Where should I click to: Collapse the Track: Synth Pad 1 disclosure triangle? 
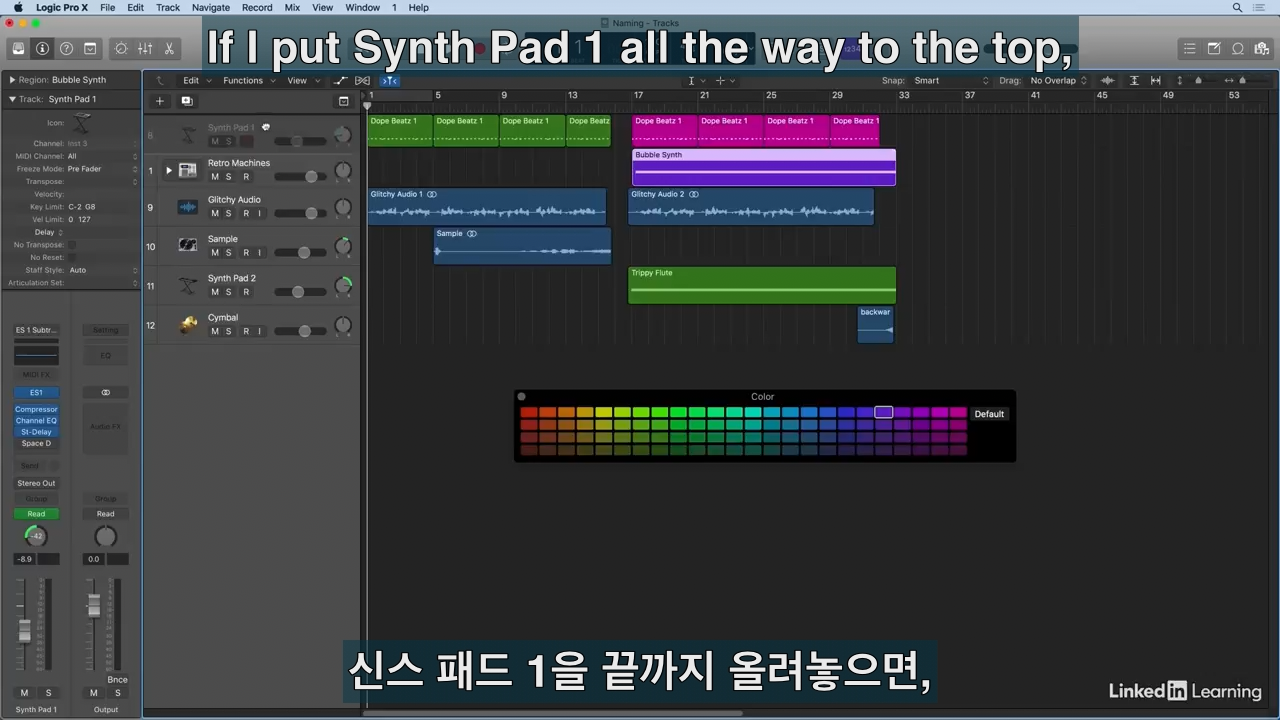[12, 99]
